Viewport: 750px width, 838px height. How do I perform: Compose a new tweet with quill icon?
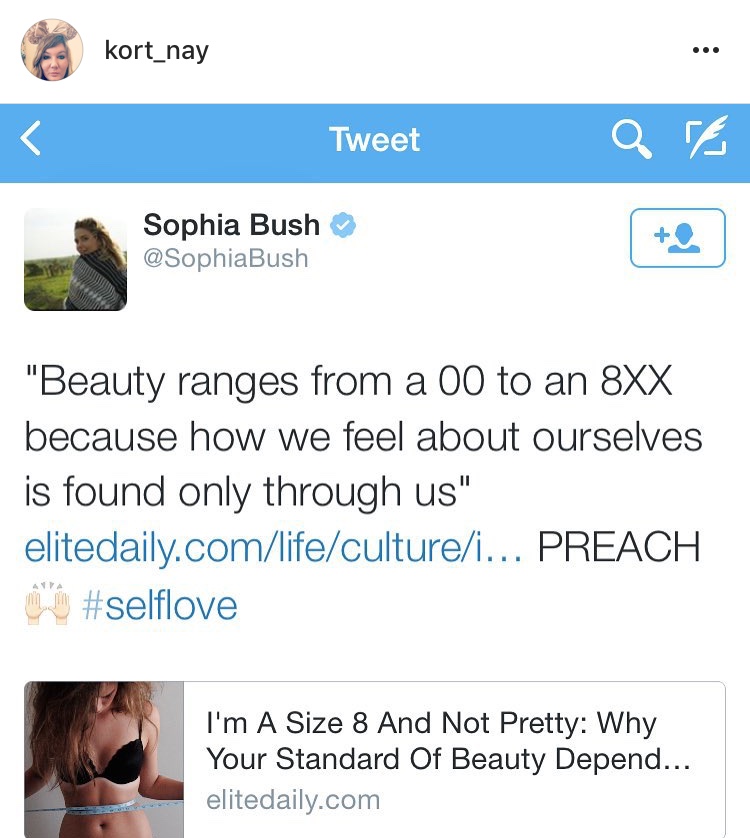tap(704, 141)
